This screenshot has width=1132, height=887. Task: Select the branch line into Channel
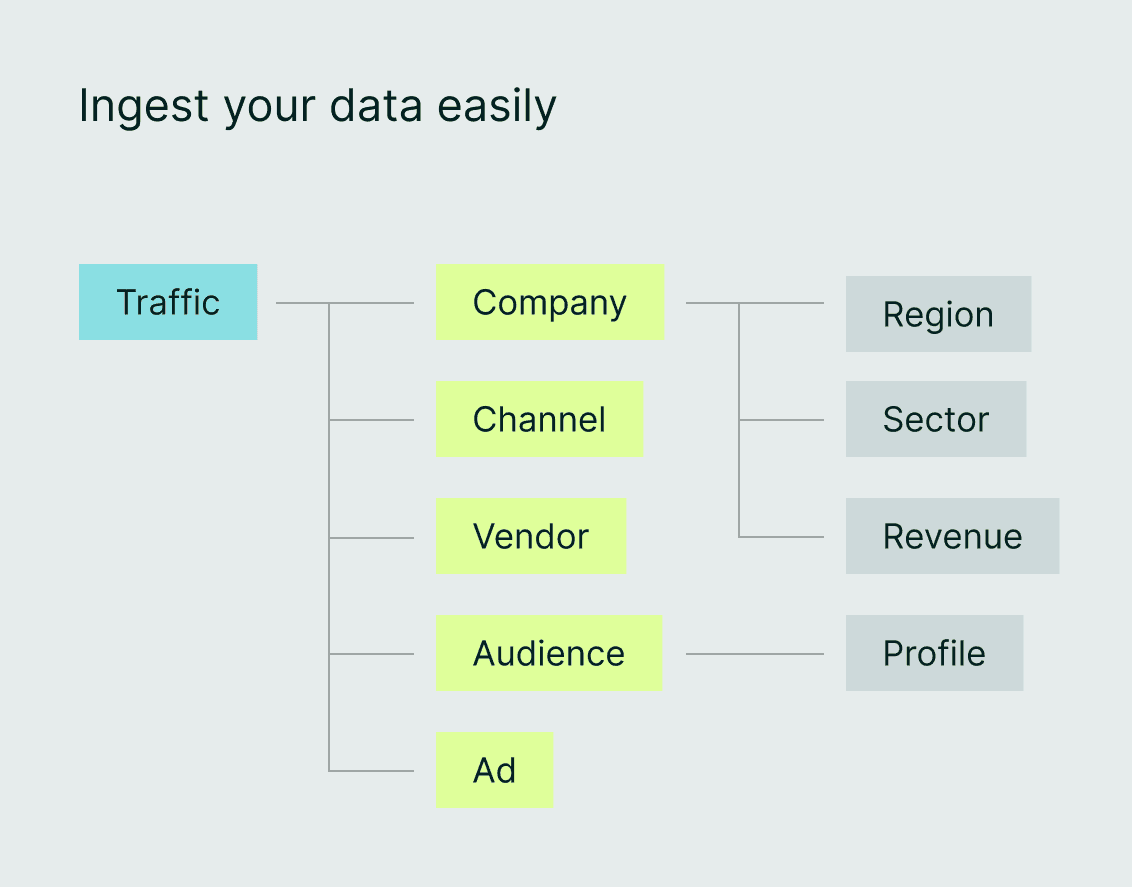tap(372, 420)
